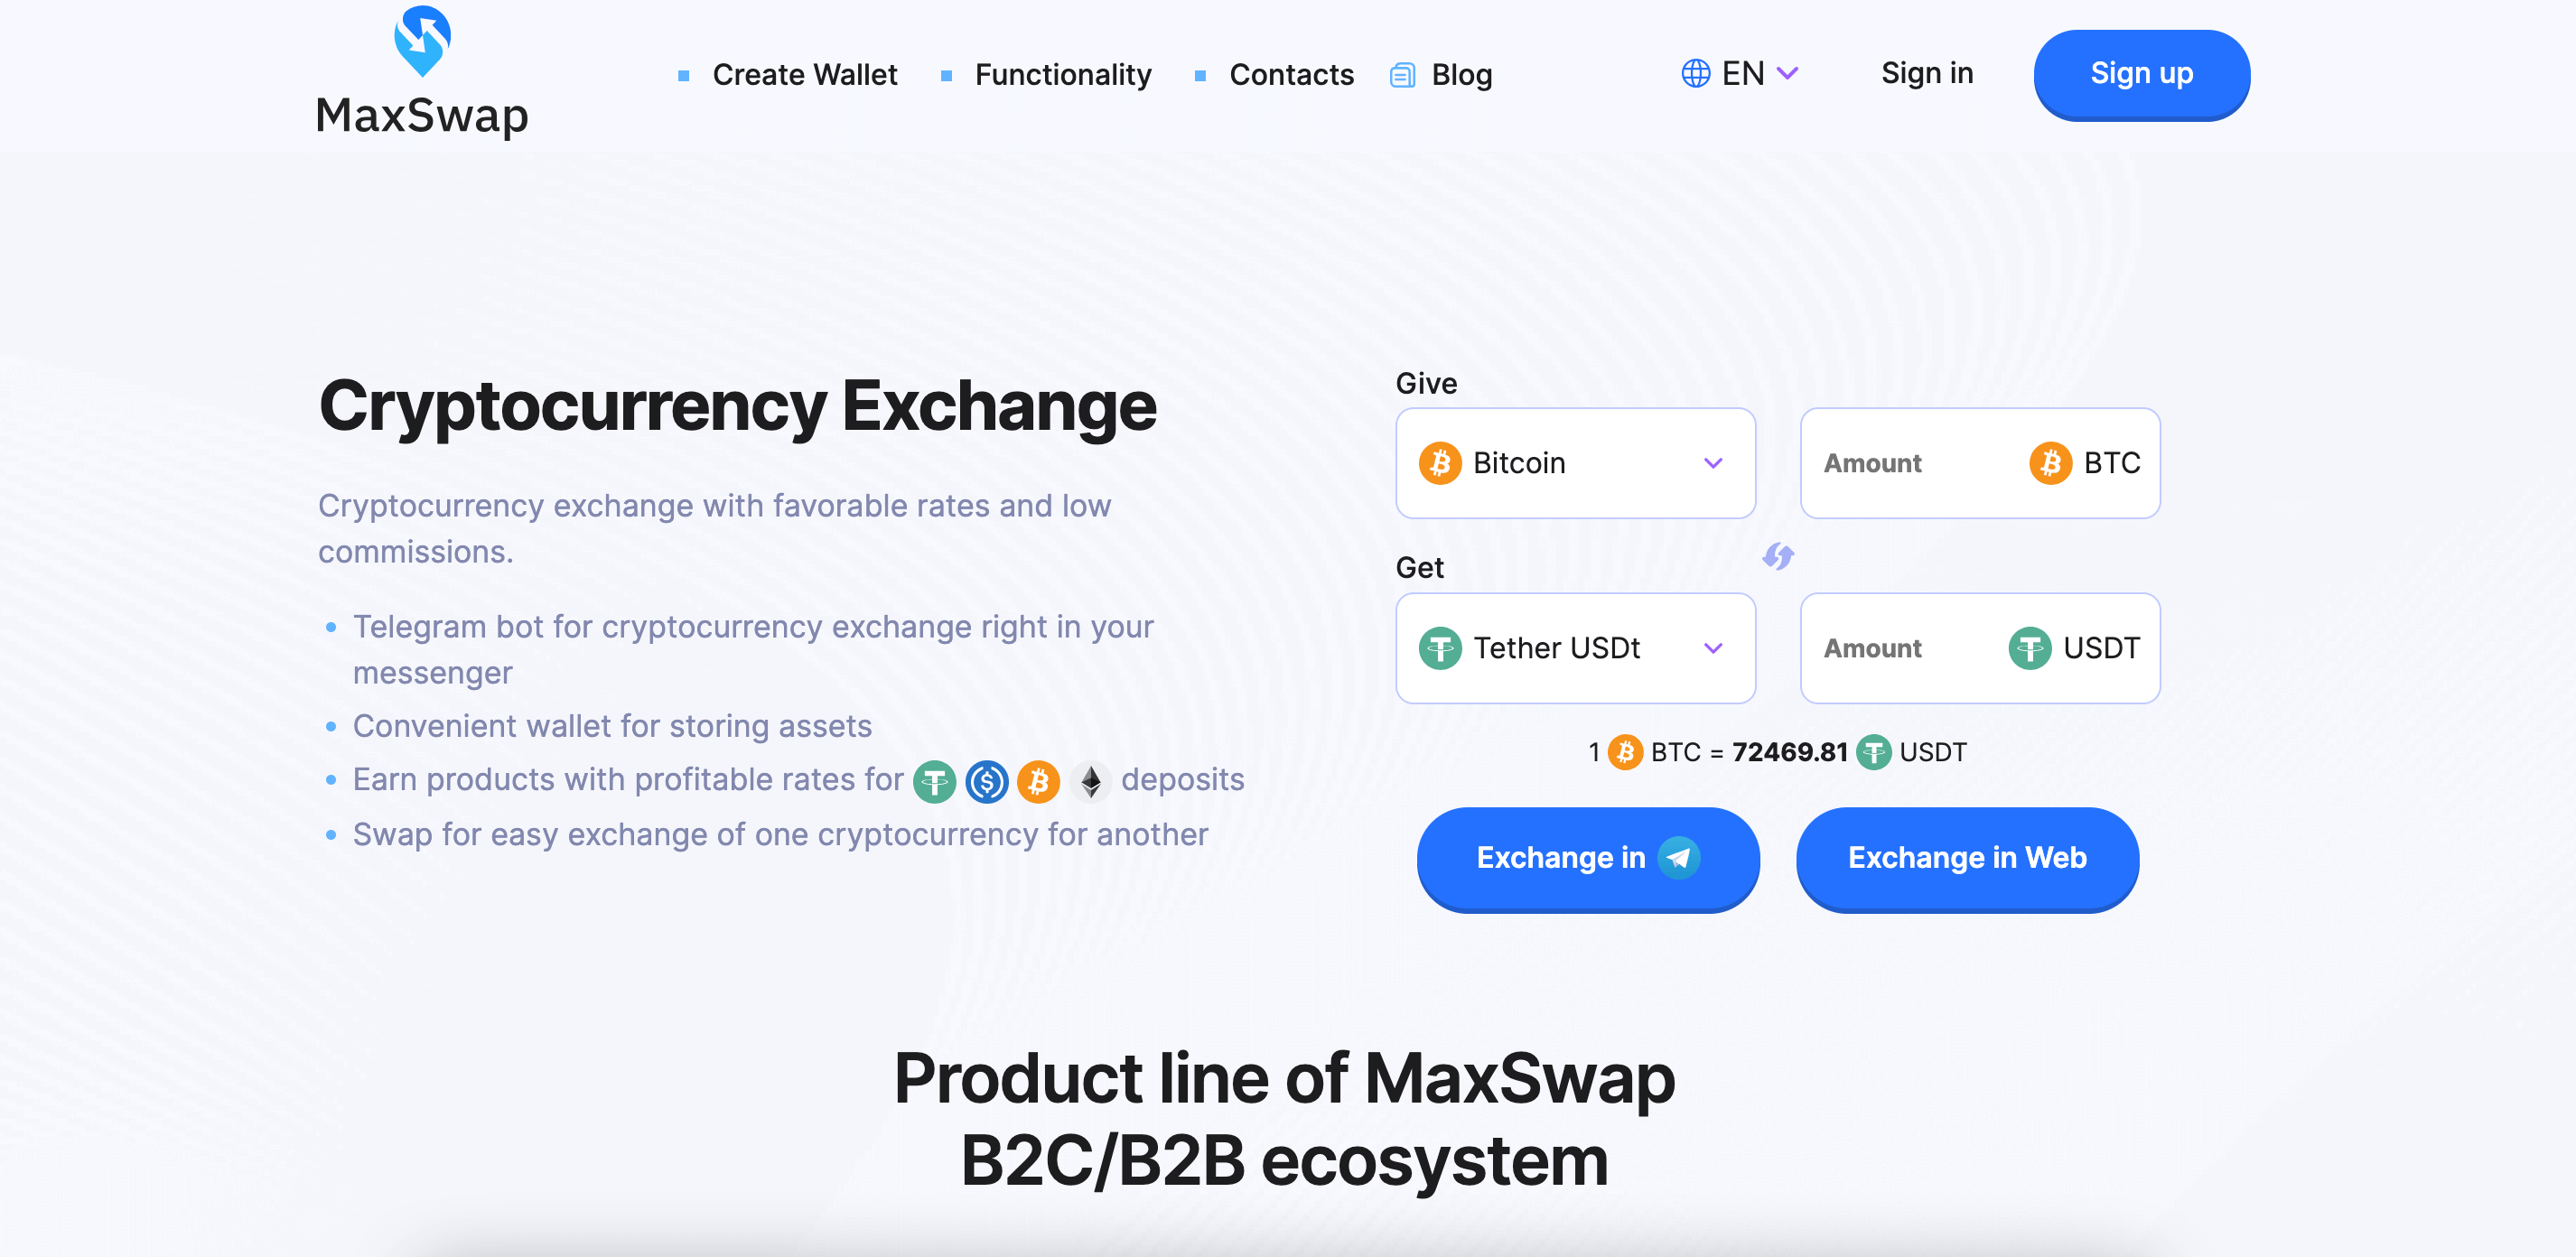Click the Exchange in Telegram button
The height and width of the screenshot is (1257, 2576).
pyautogui.click(x=1585, y=856)
